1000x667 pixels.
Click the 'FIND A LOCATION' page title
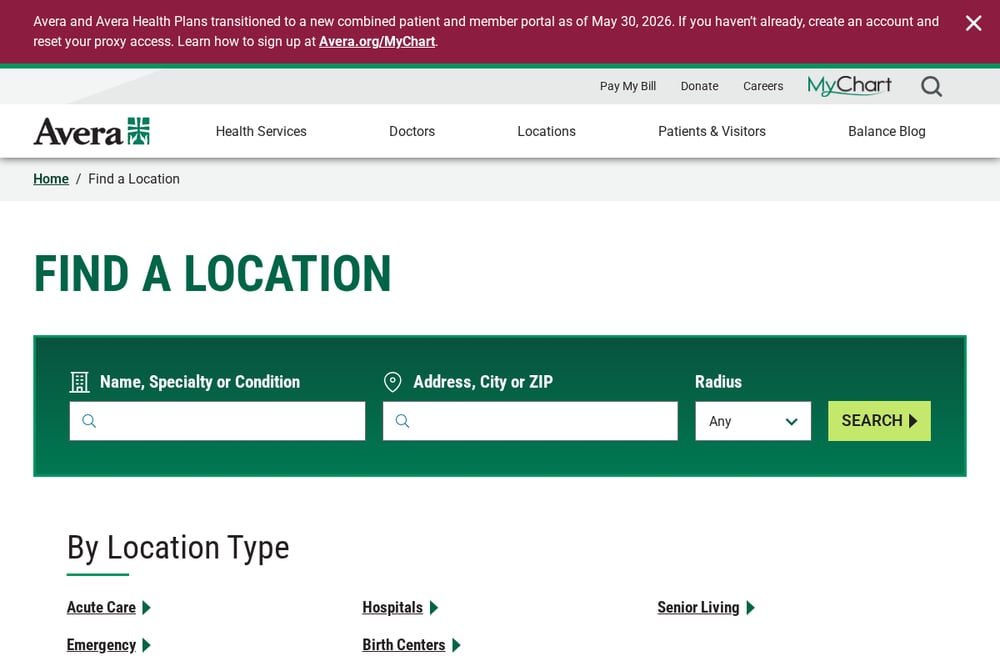pyautogui.click(x=212, y=274)
